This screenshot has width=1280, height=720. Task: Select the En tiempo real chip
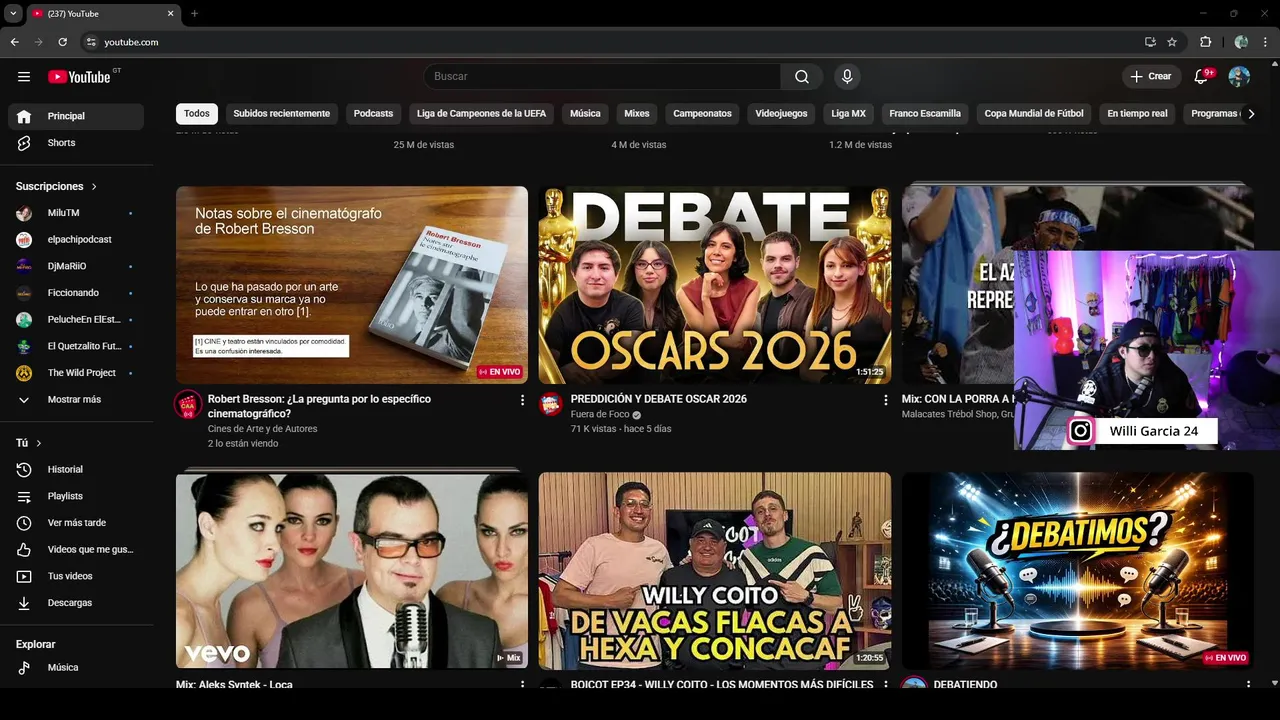(x=1137, y=114)
